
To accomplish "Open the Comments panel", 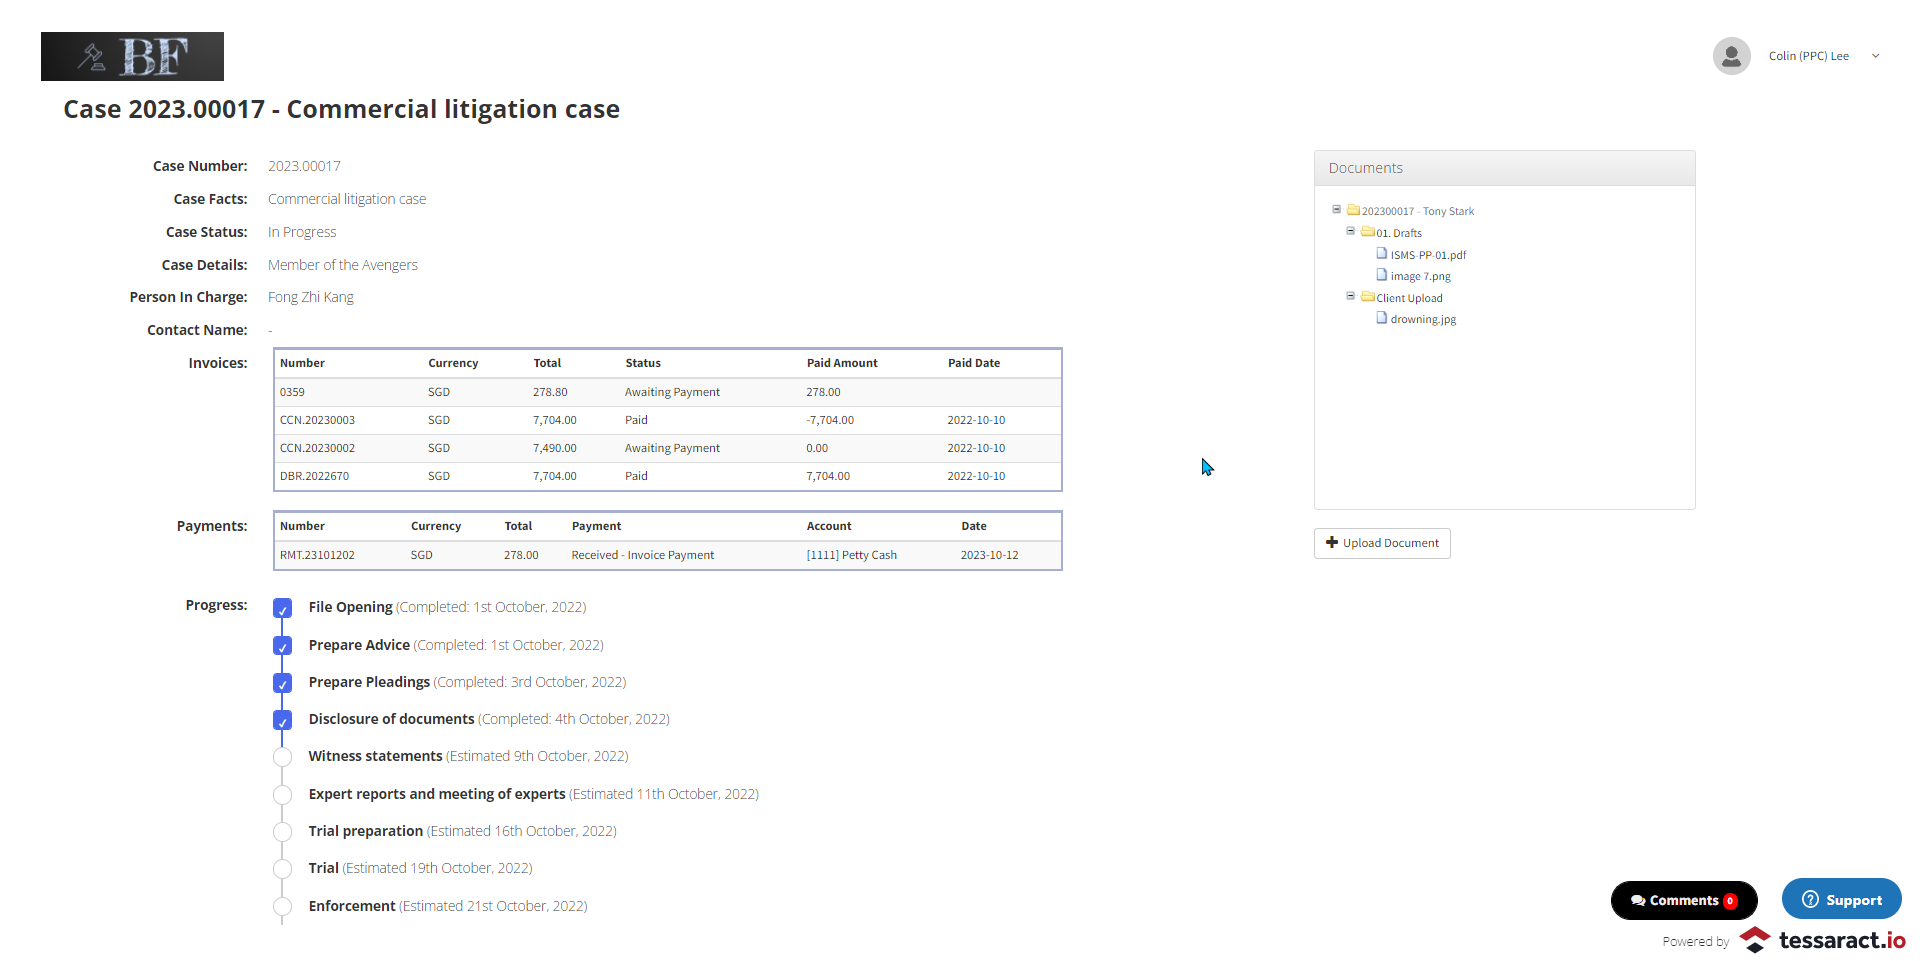I will 1683,900.
